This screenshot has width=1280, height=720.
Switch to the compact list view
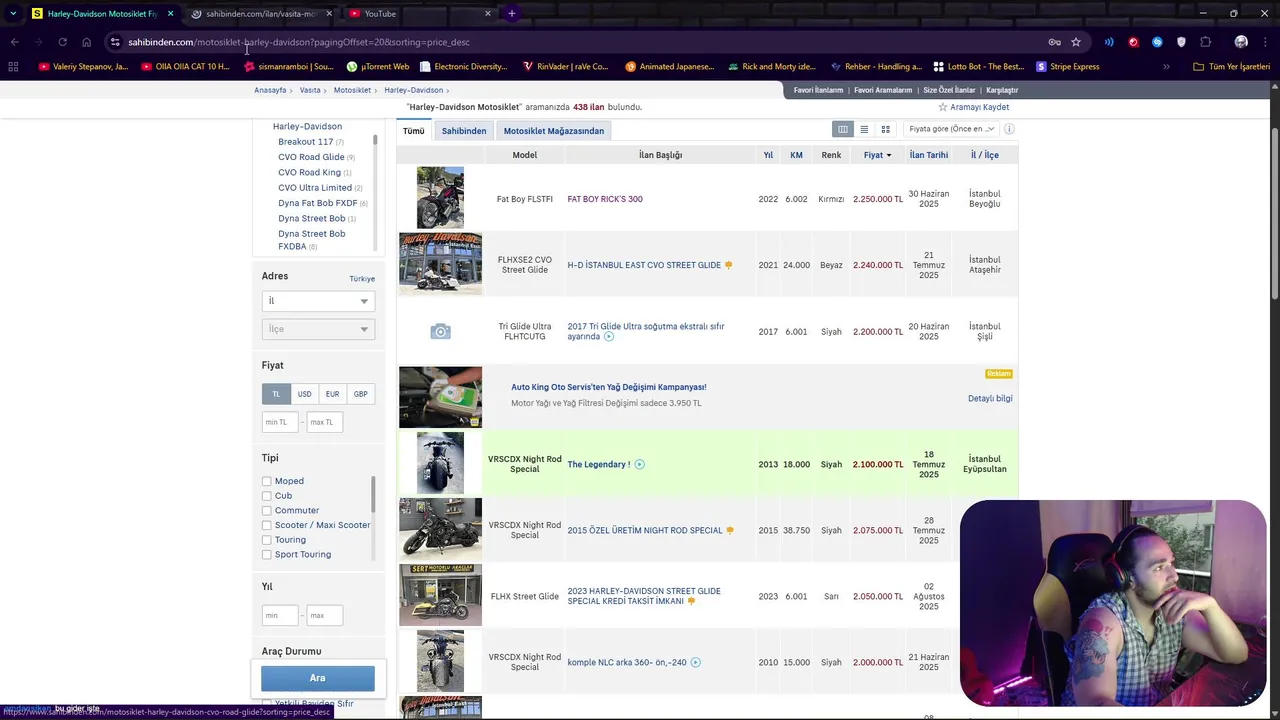coord(864,129)
